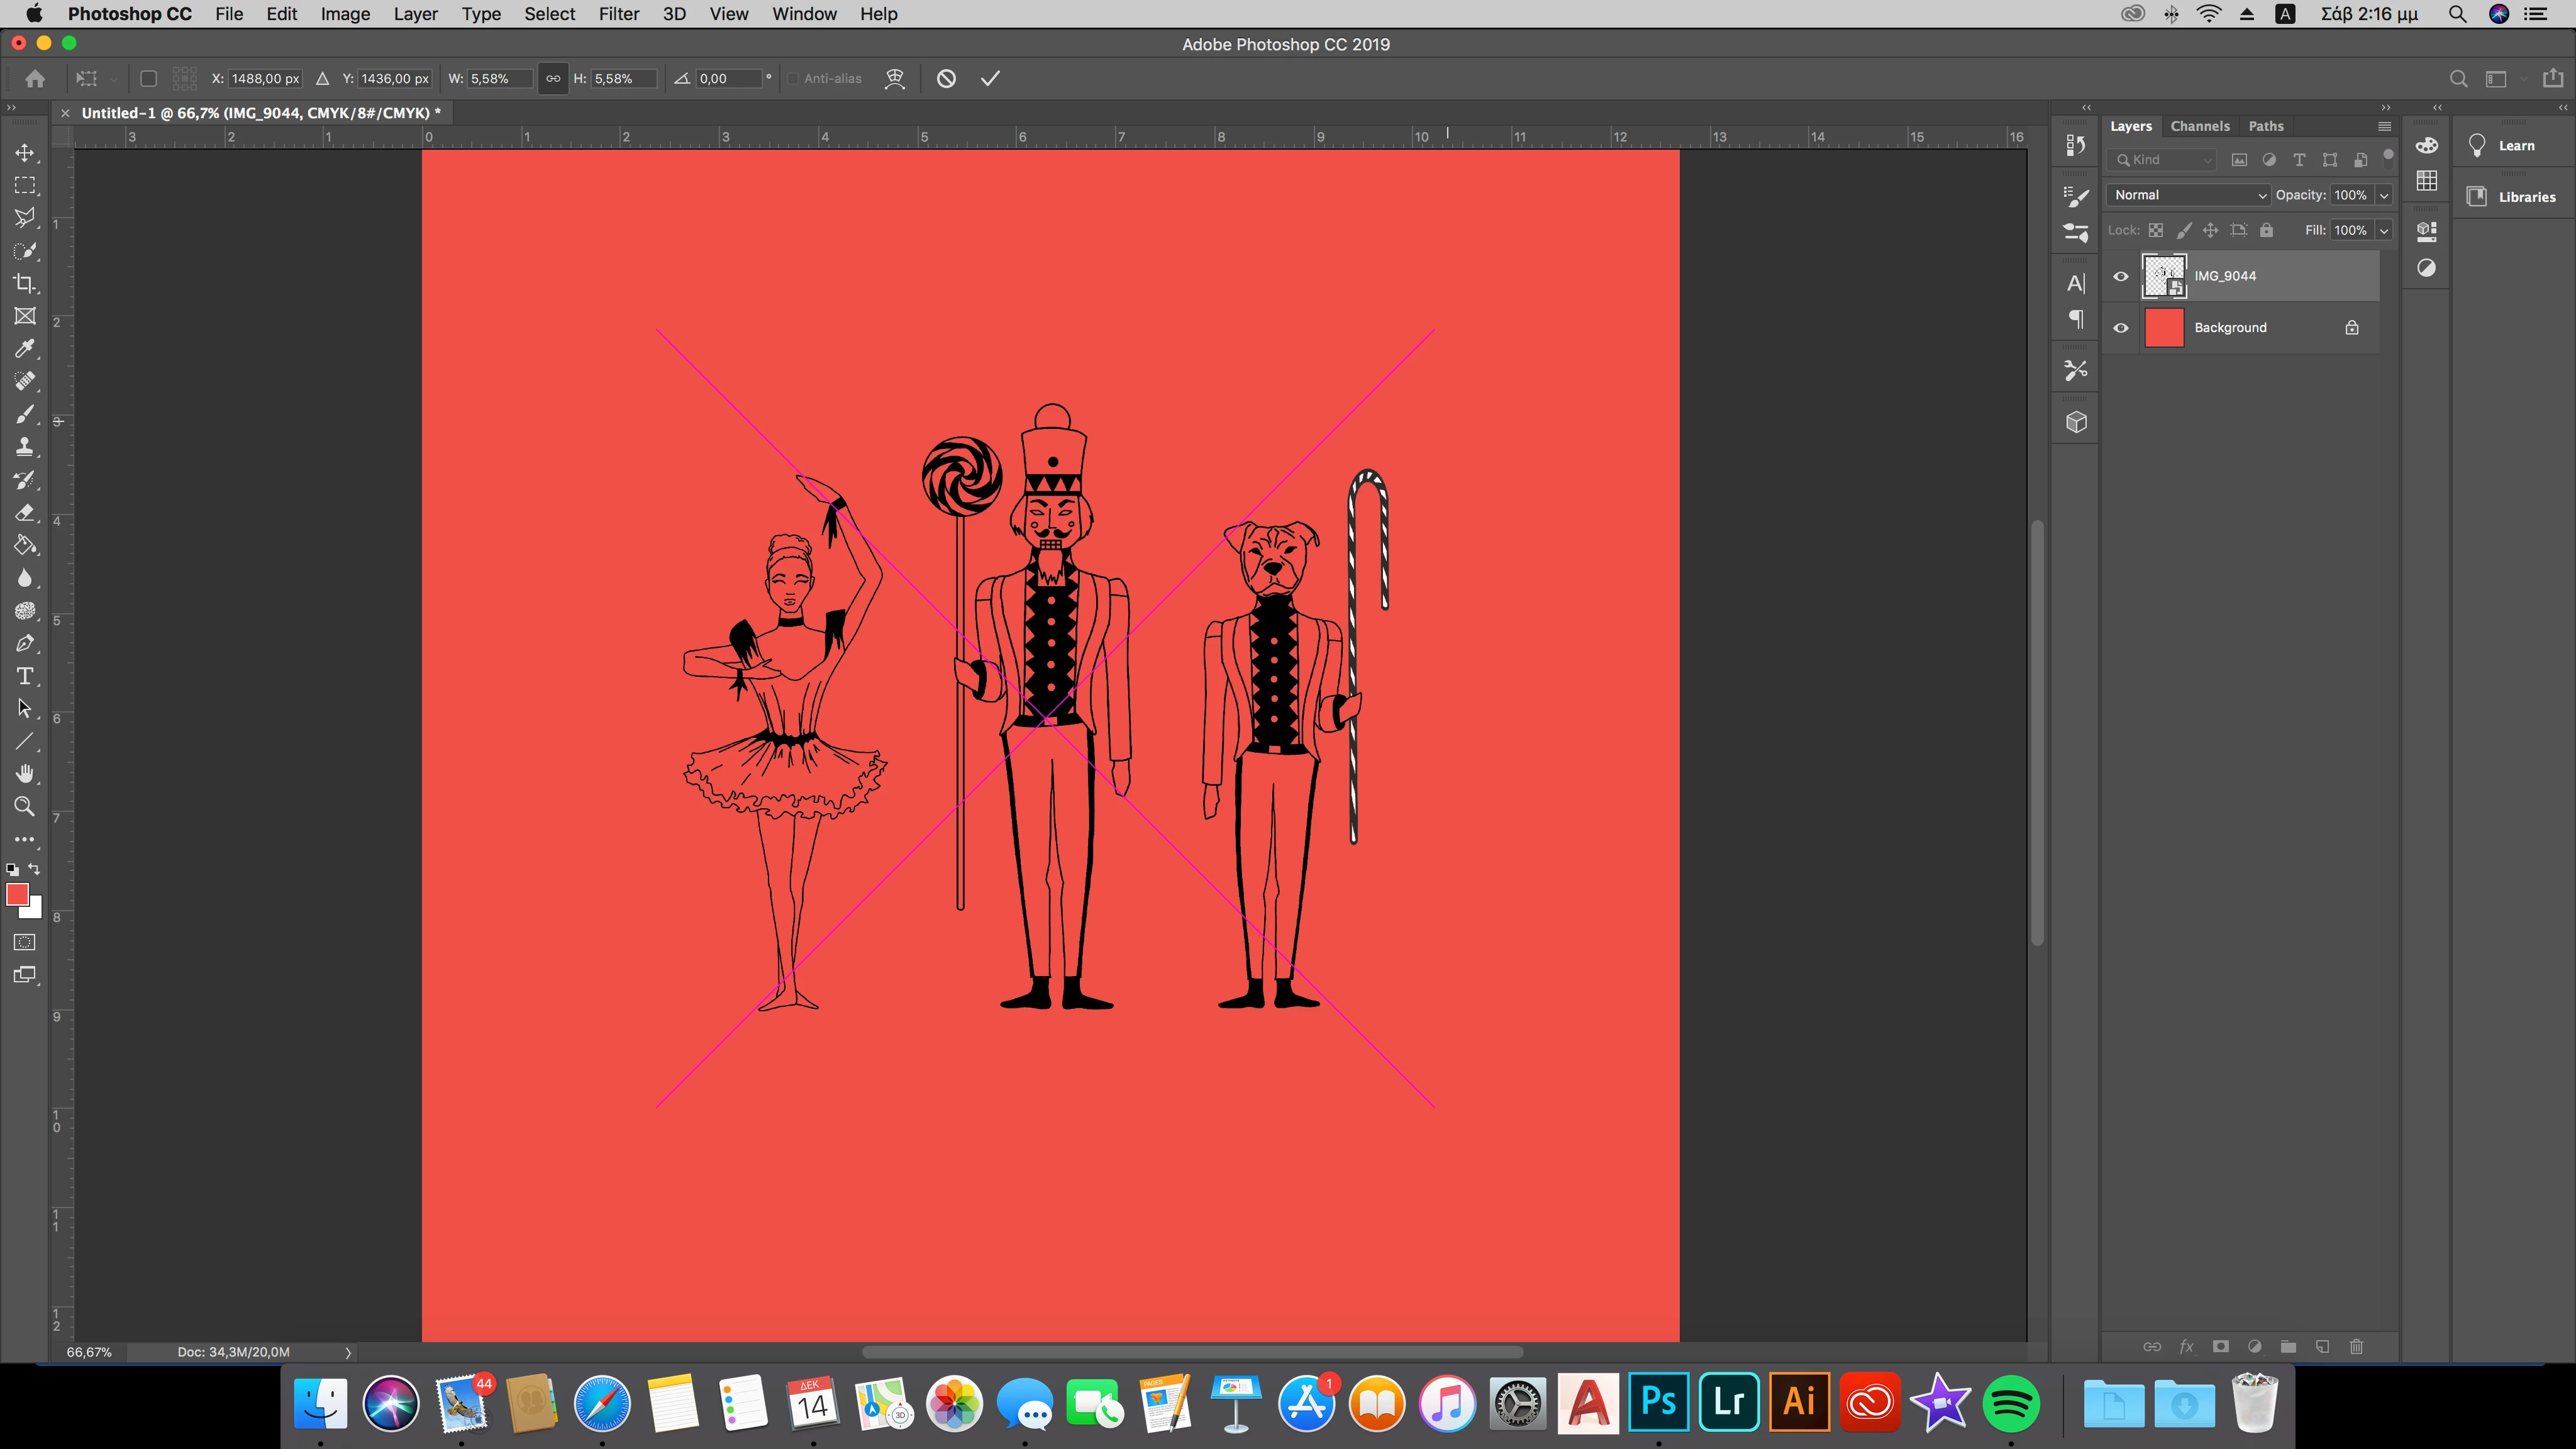Viewport: 2576px width, 1449px height.
Task: Select the Eyedropper tool in toolbar
Action: tap(24, 349)
